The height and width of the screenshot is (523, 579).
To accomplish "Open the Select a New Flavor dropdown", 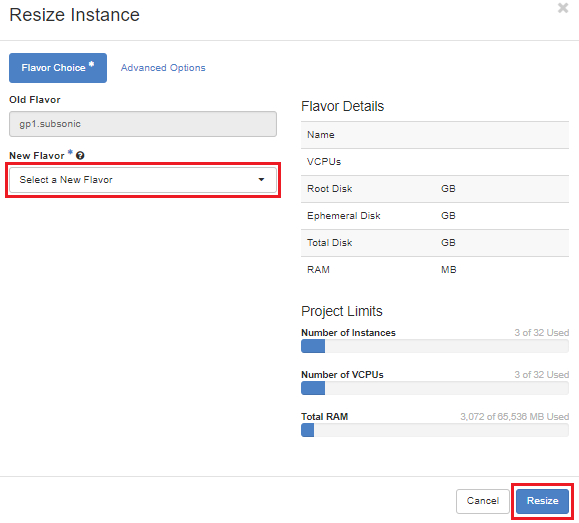I will click(x=143, y=180).
